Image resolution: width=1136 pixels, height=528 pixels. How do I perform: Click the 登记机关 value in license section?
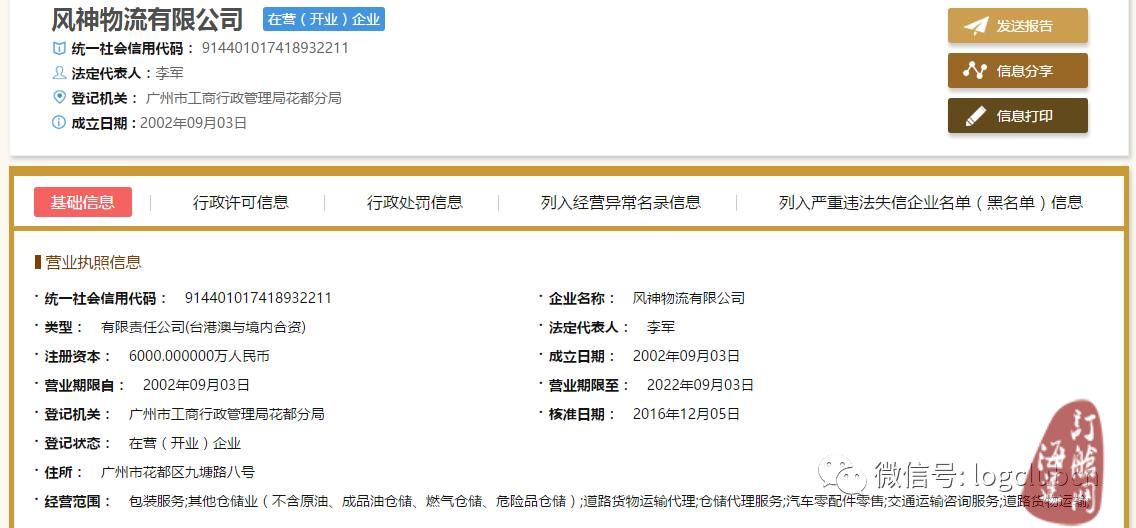(x=226, y=414)
